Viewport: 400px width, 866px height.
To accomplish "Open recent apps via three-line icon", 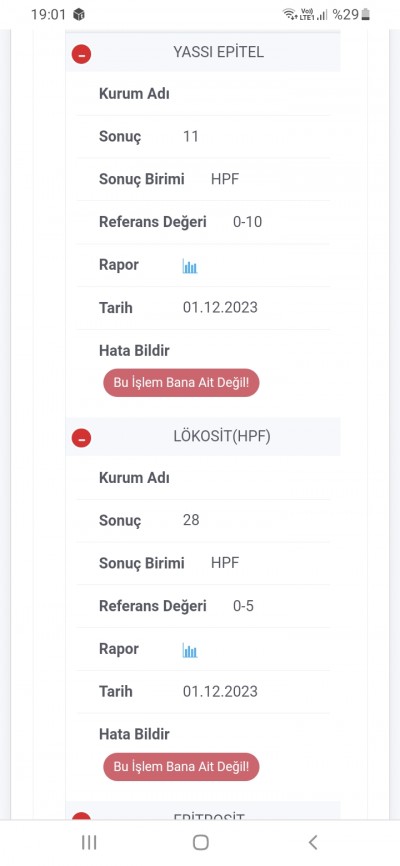I will pos(89,842).
